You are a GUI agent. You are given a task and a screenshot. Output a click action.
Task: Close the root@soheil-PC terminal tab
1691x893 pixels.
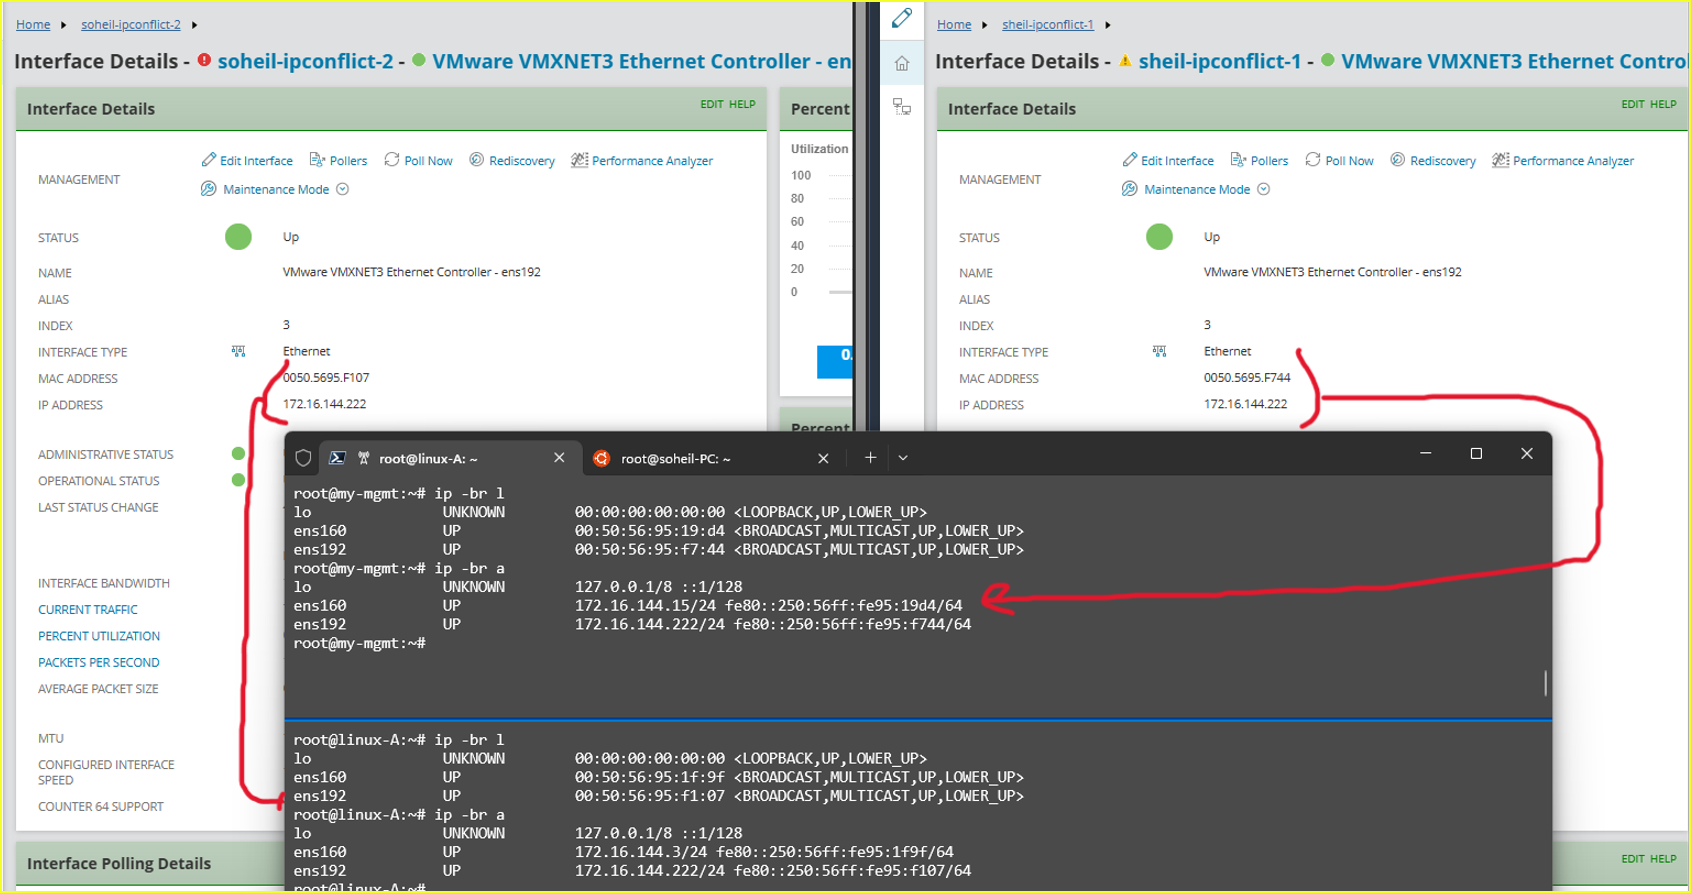click(x=823, y=458)
